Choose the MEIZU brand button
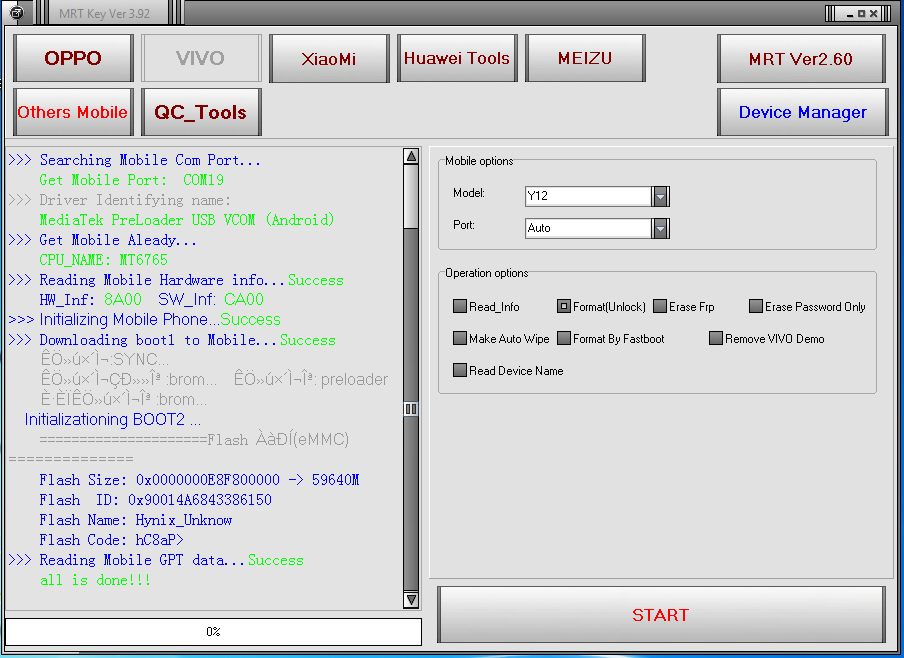 point(585,58)
